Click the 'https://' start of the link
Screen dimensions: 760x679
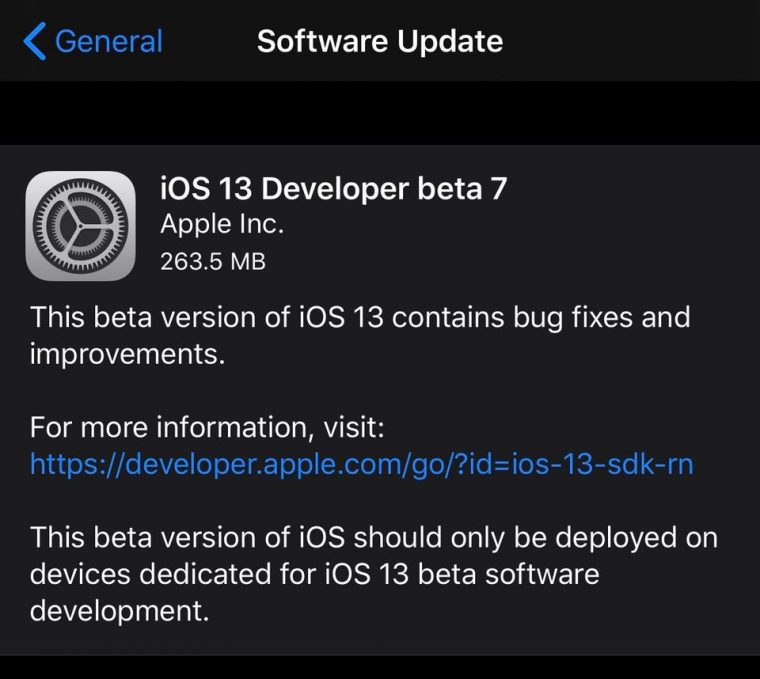tap(77, 464)
